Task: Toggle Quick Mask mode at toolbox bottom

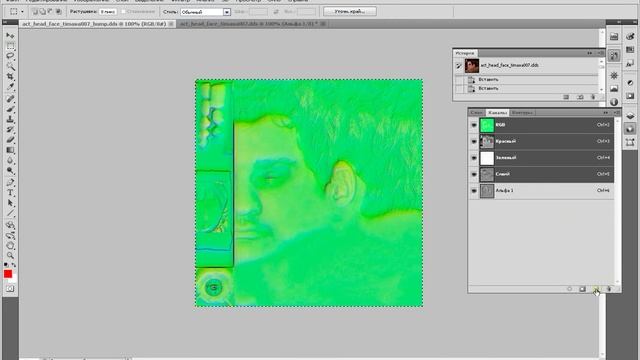Action: click(10, 289)
